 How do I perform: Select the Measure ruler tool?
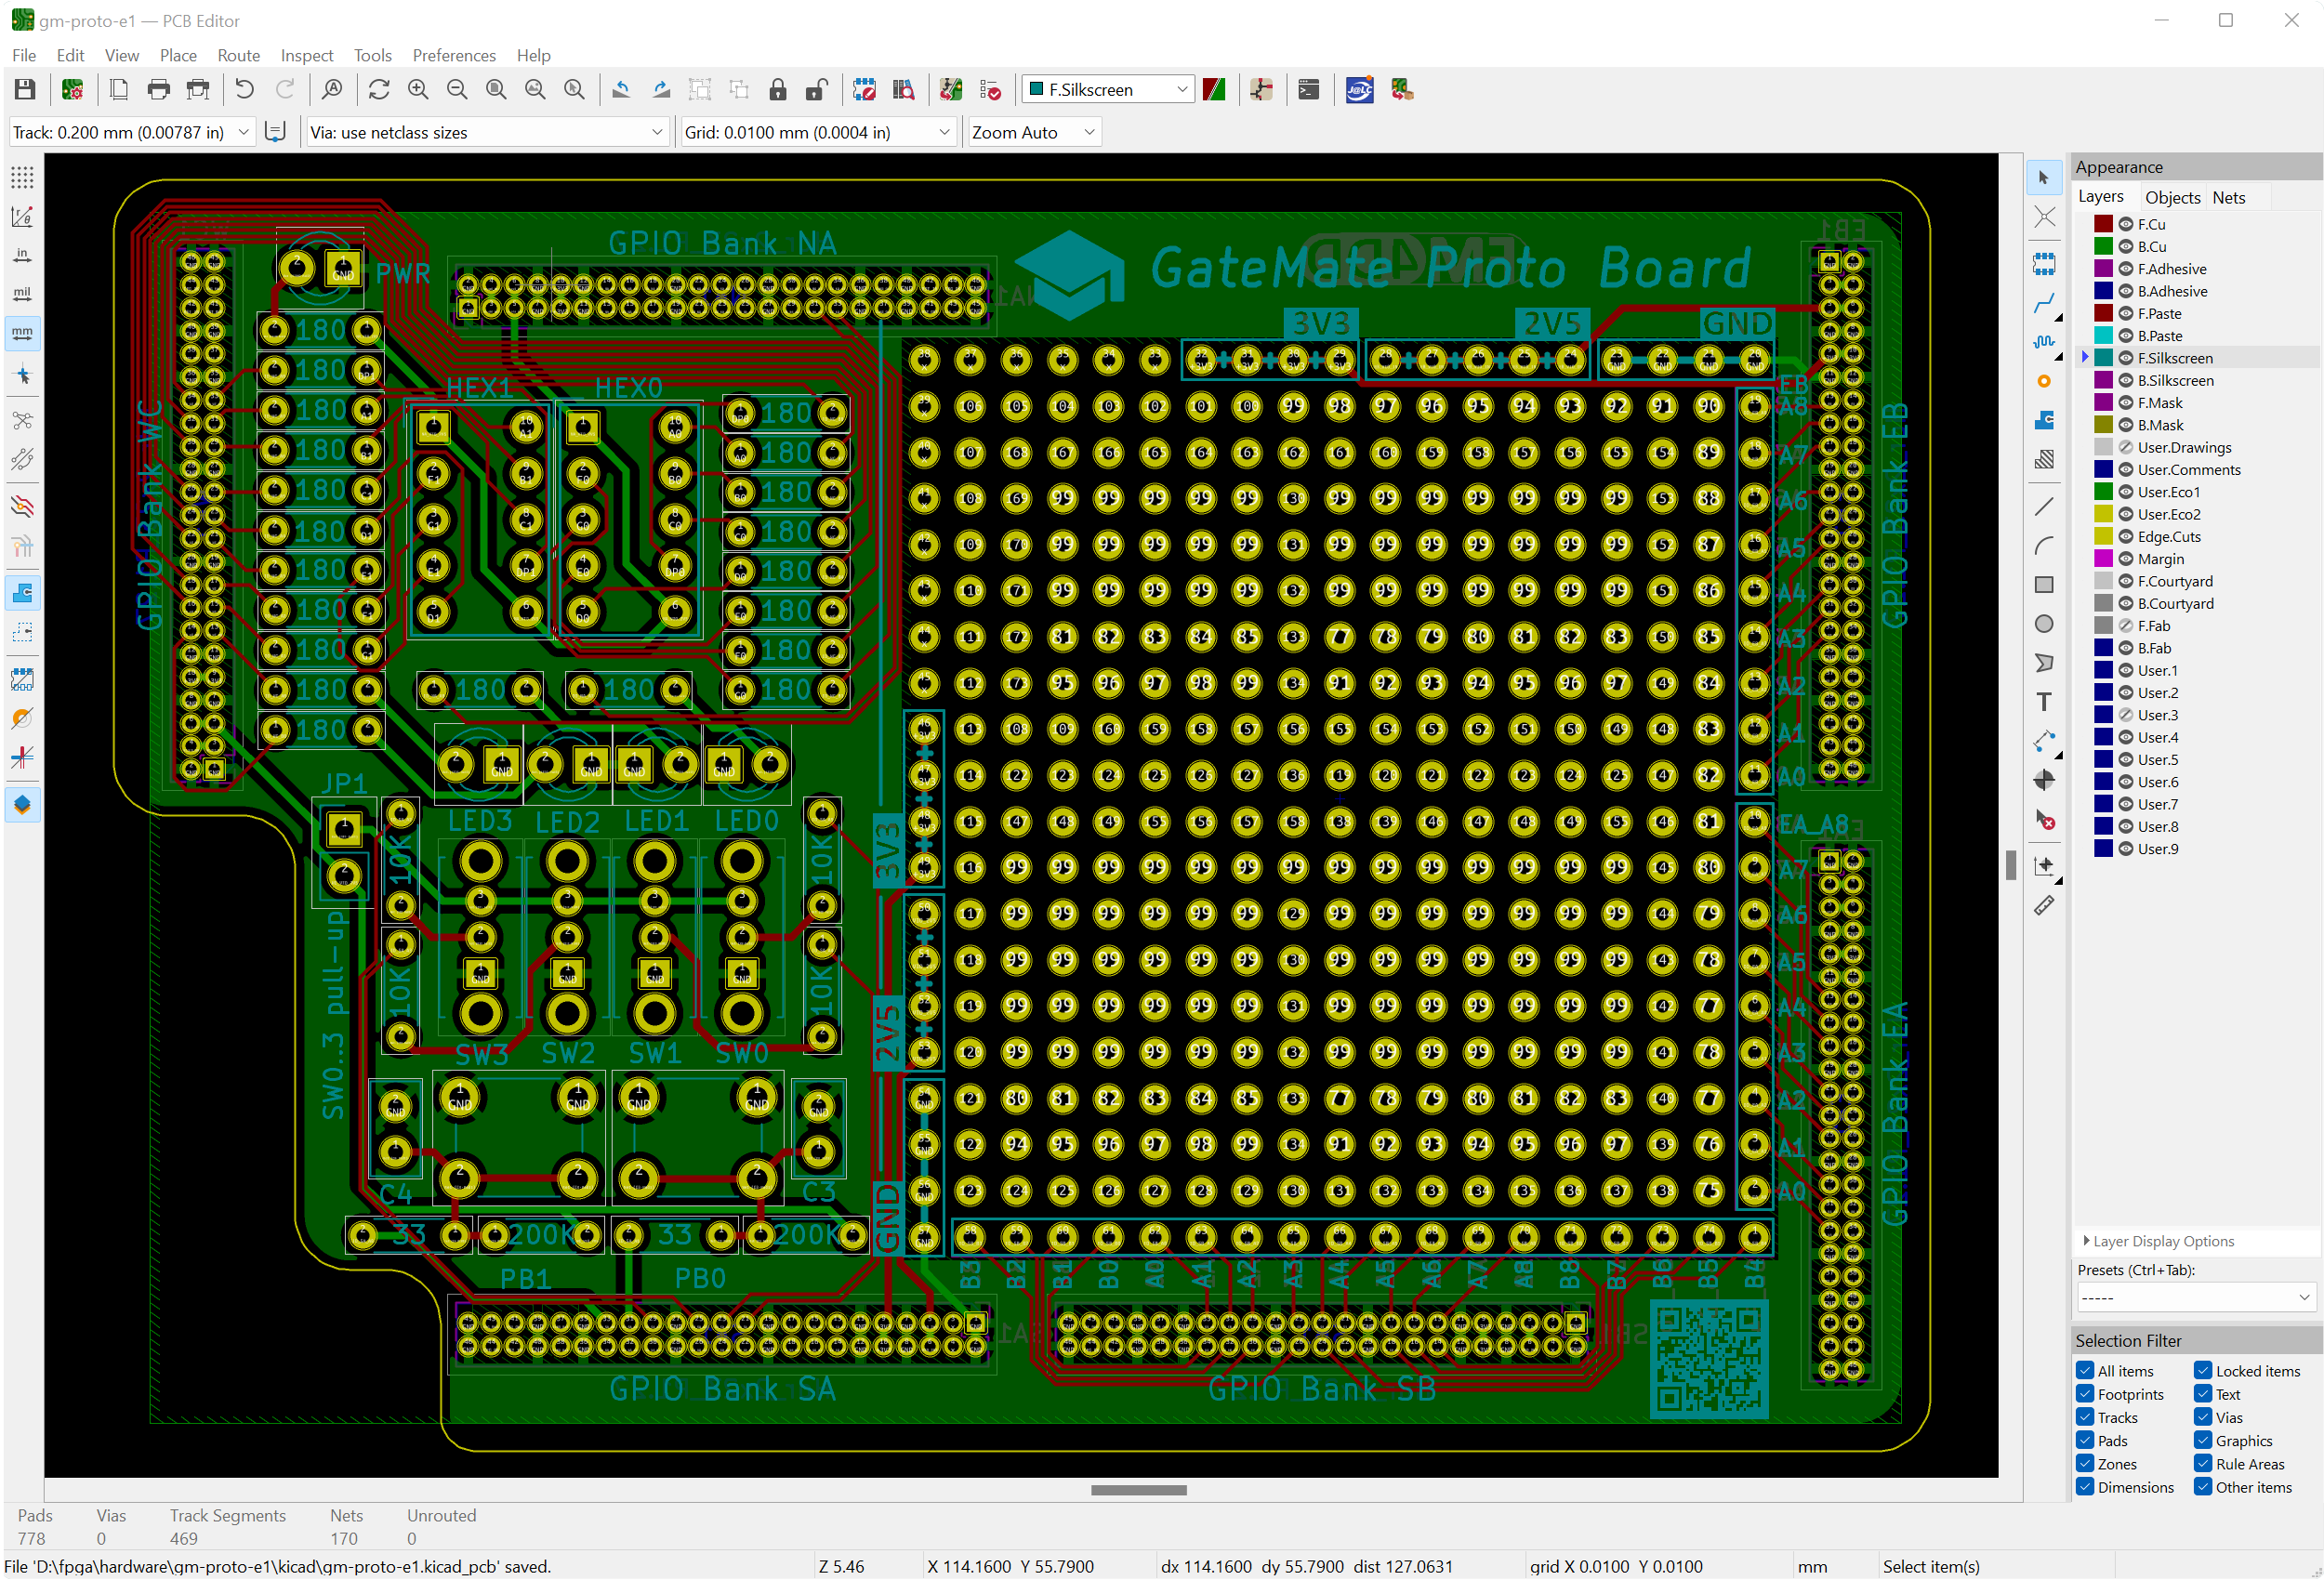click(x=2044, y=906)
